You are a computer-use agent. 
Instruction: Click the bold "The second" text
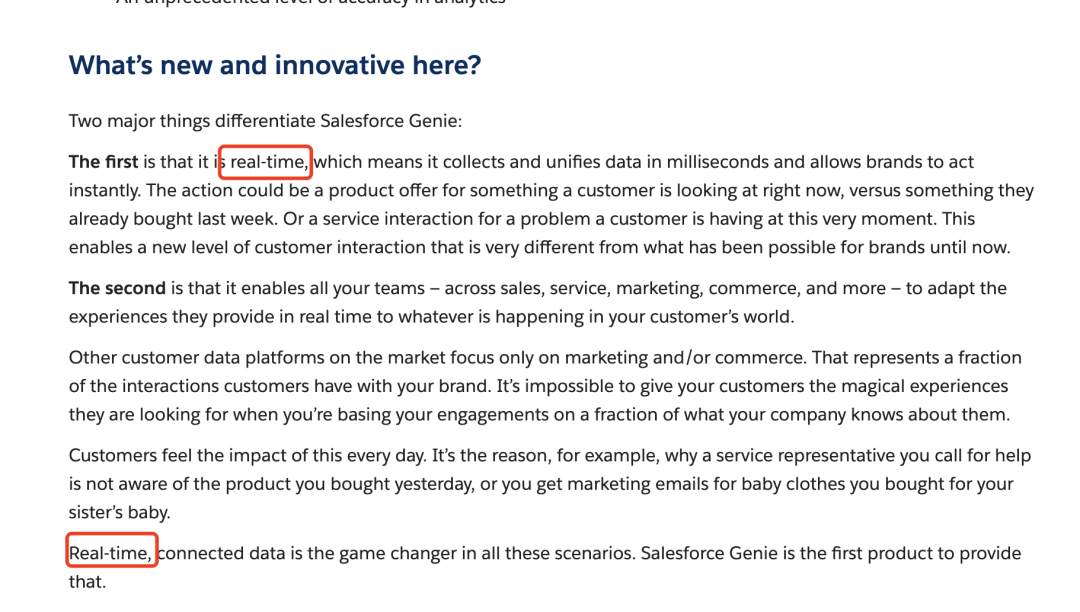tap(117, 288)
